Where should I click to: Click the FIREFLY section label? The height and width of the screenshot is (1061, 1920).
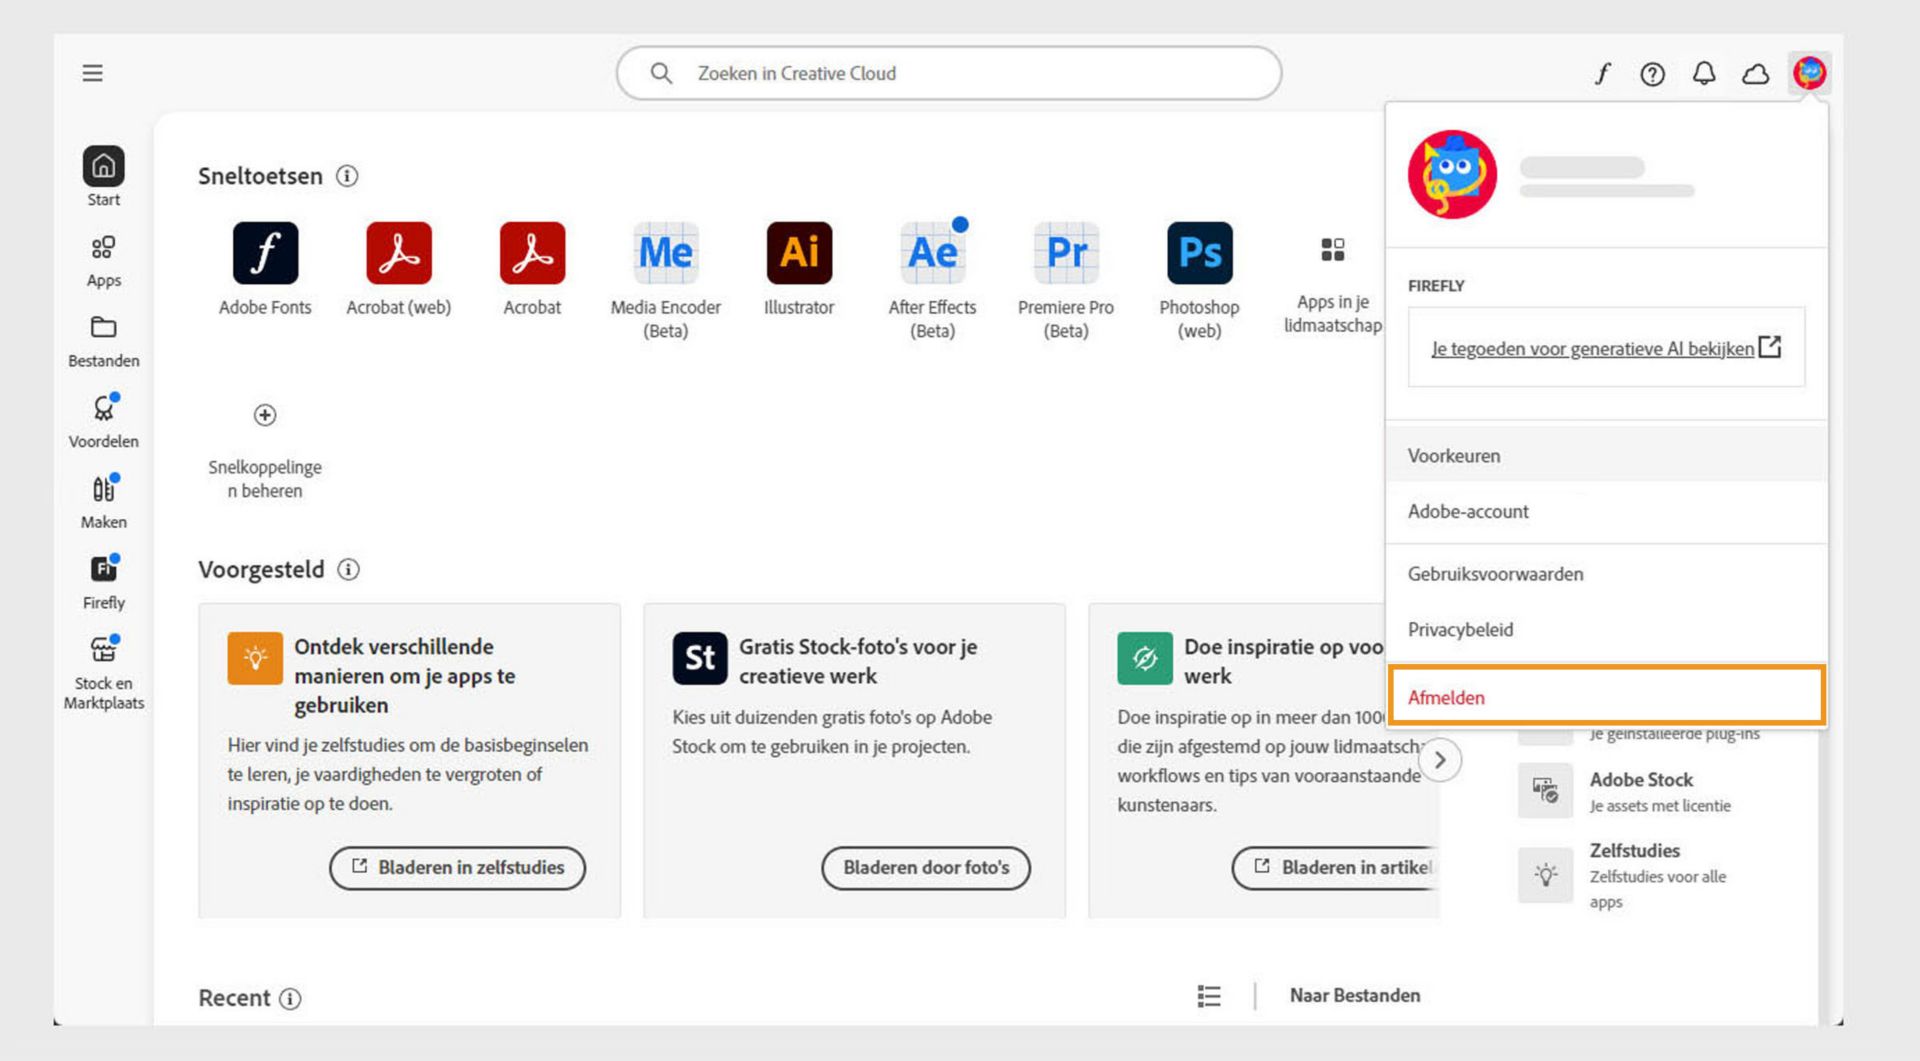coord(1436,286)
